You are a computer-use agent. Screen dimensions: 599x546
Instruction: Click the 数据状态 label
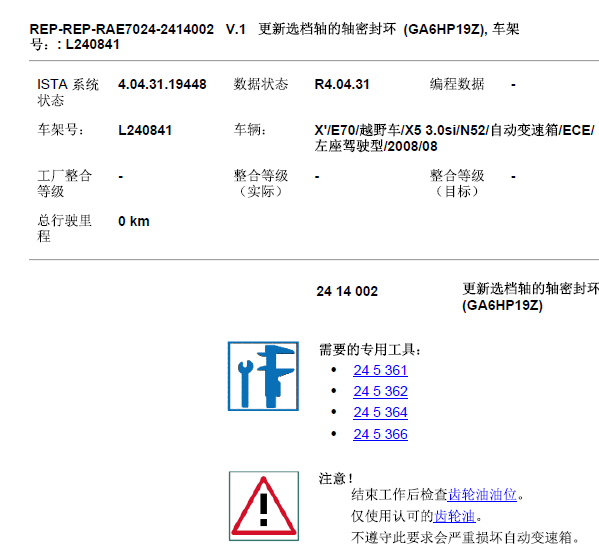[261, 84]
